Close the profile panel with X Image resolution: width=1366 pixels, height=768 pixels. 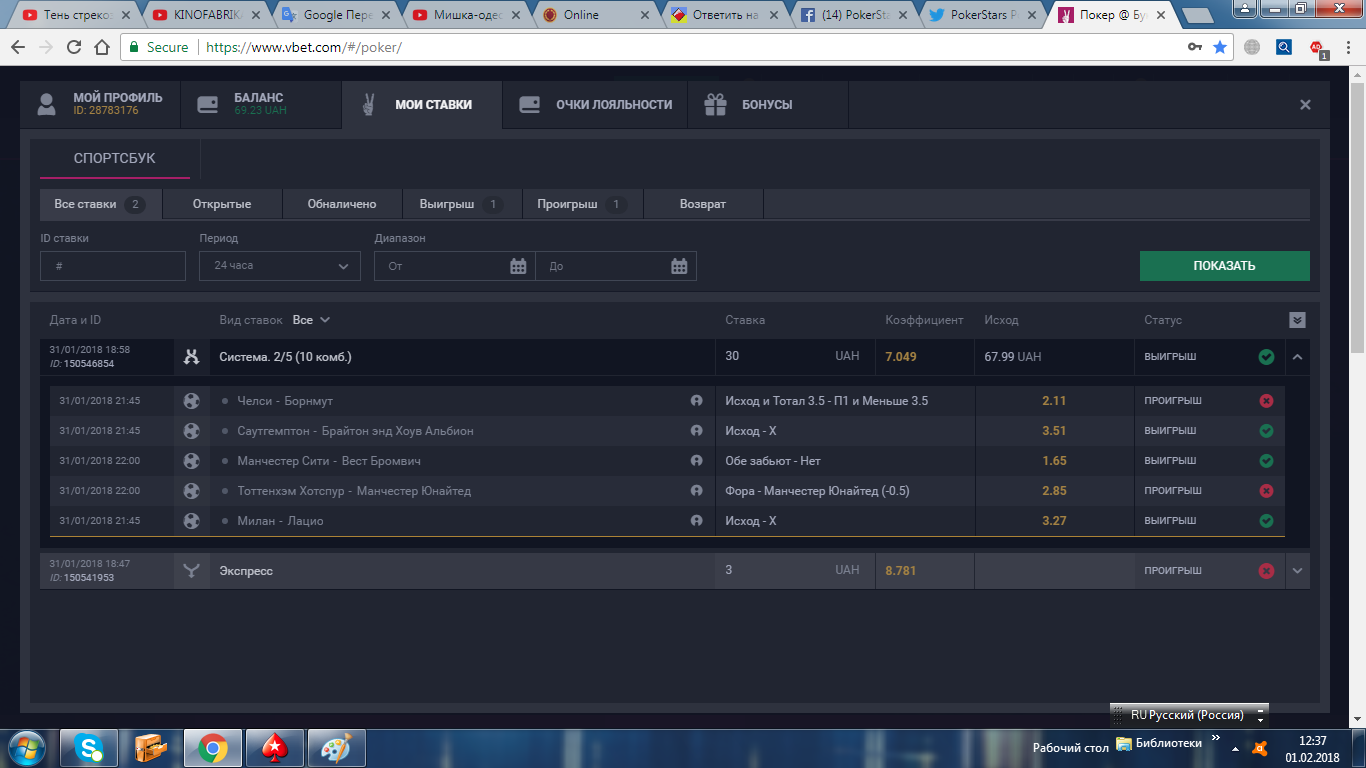tap(1305, 104)
